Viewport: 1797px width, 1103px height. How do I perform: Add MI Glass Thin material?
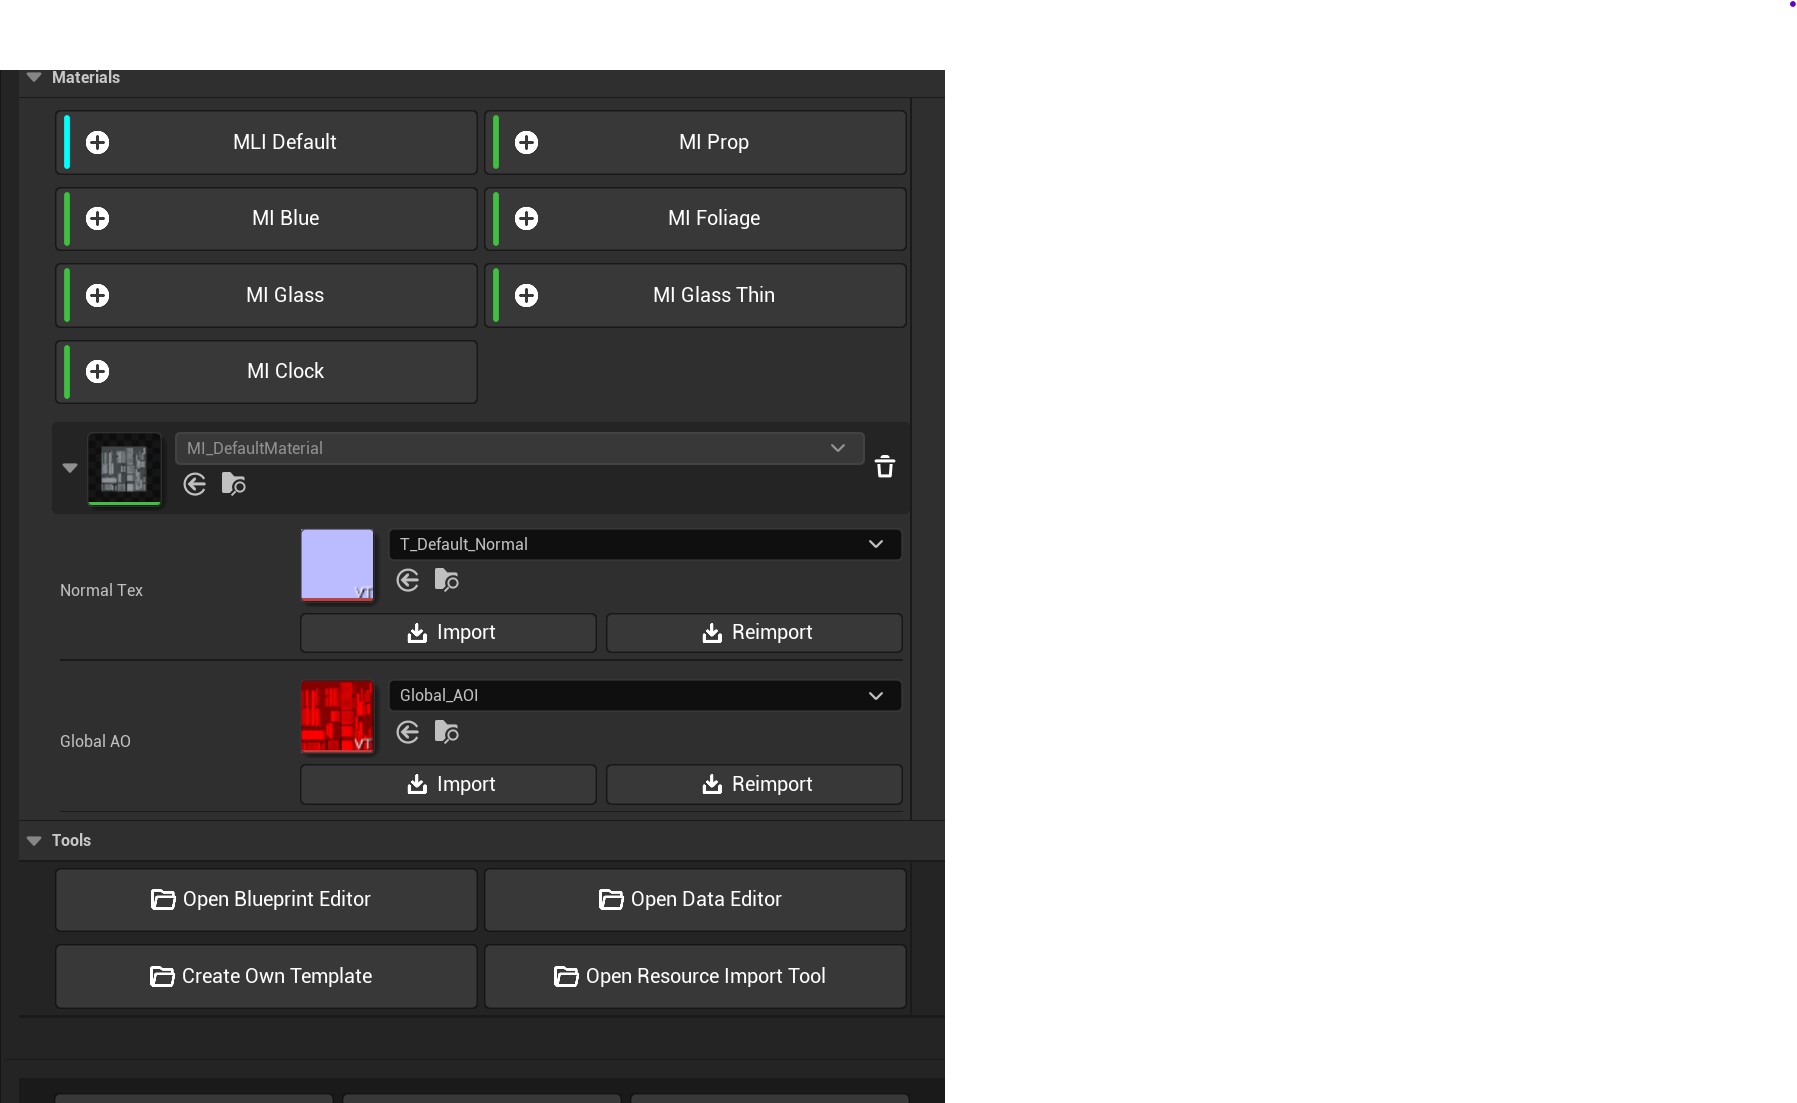(695, 295)
